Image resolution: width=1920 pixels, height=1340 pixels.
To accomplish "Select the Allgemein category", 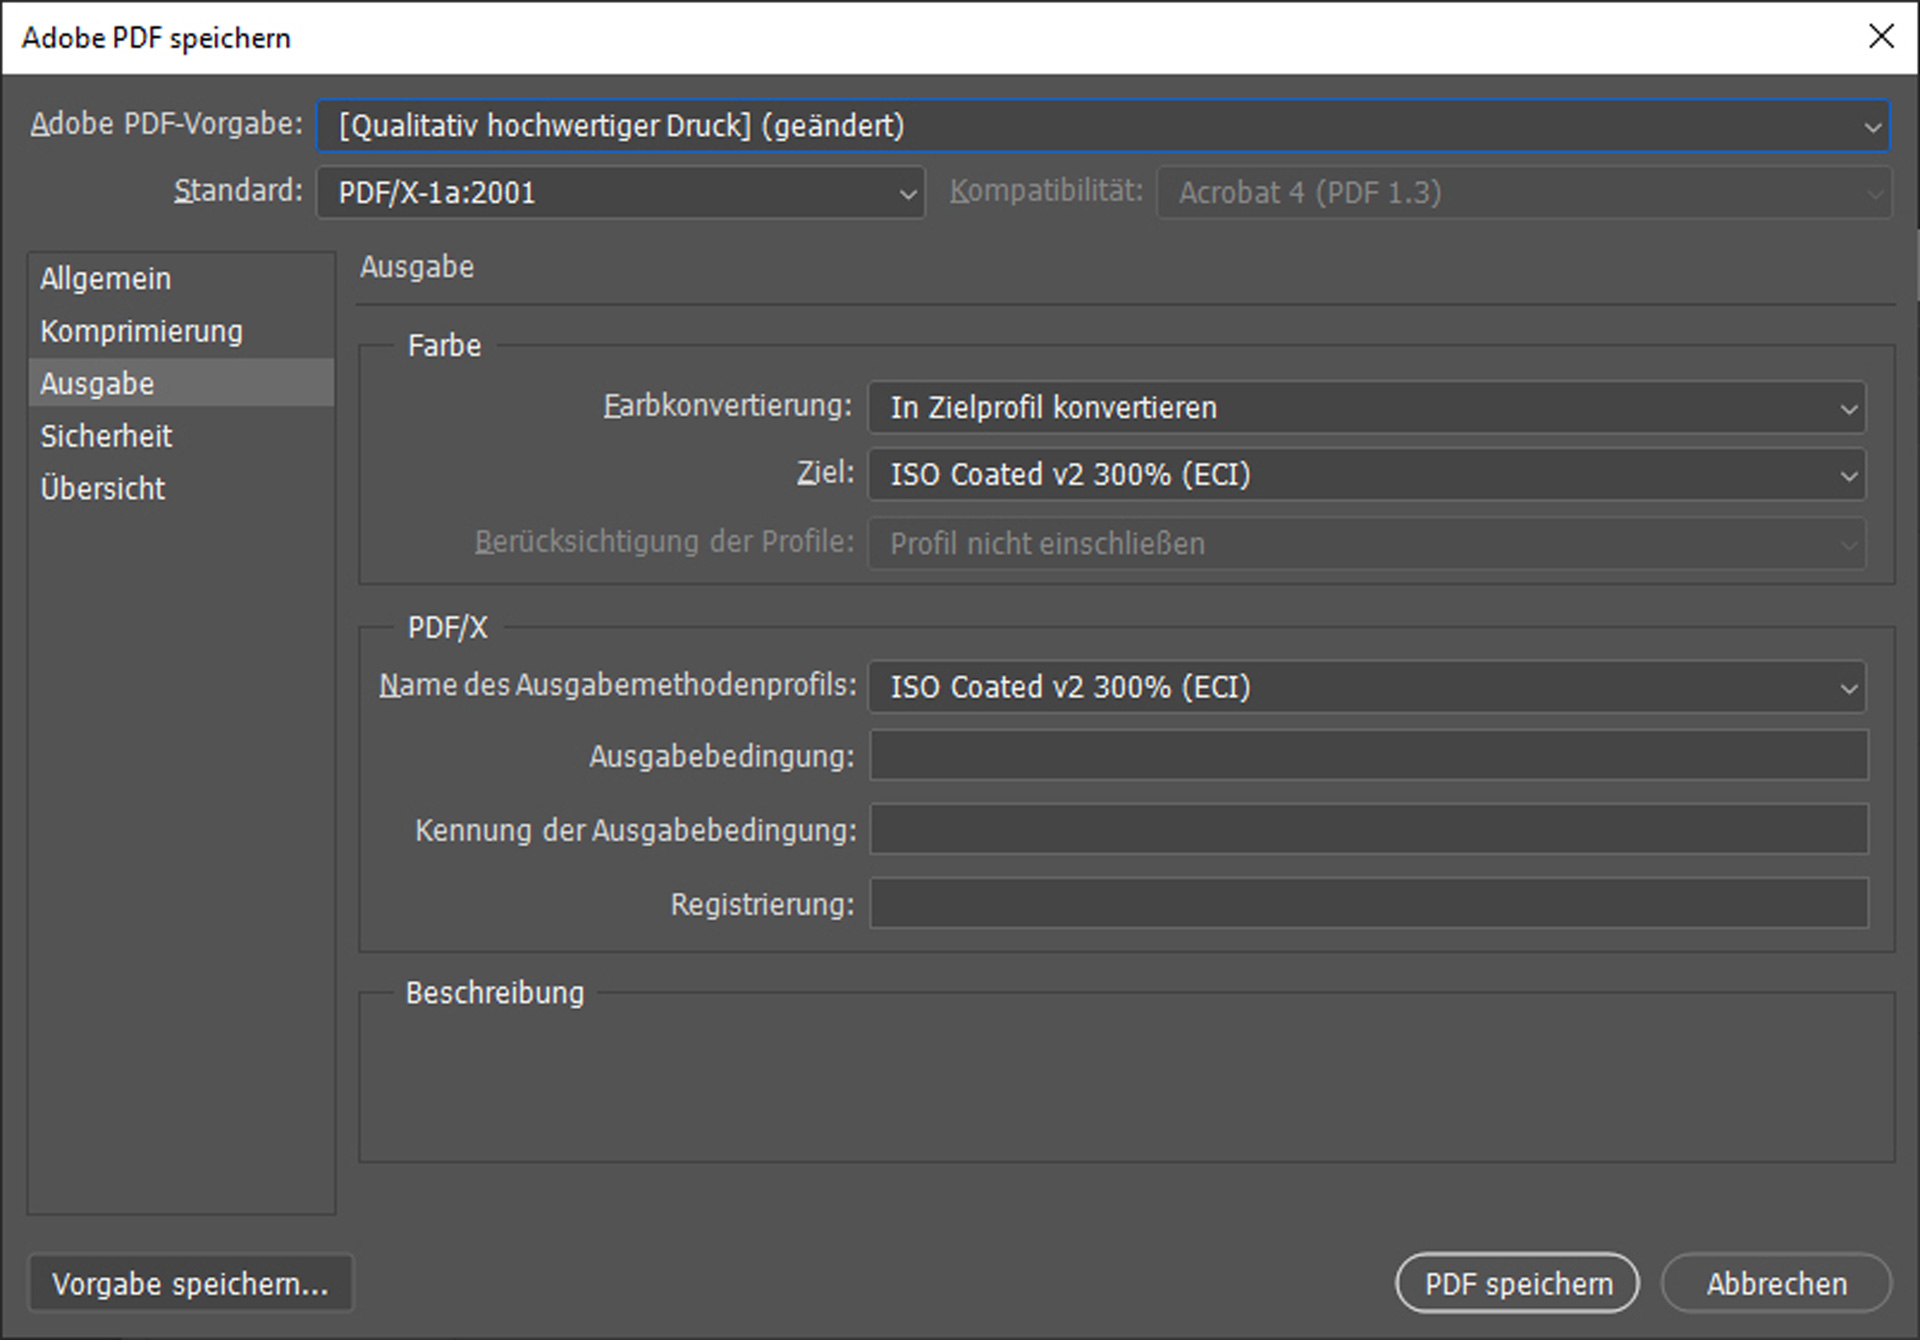I will 181,279.
